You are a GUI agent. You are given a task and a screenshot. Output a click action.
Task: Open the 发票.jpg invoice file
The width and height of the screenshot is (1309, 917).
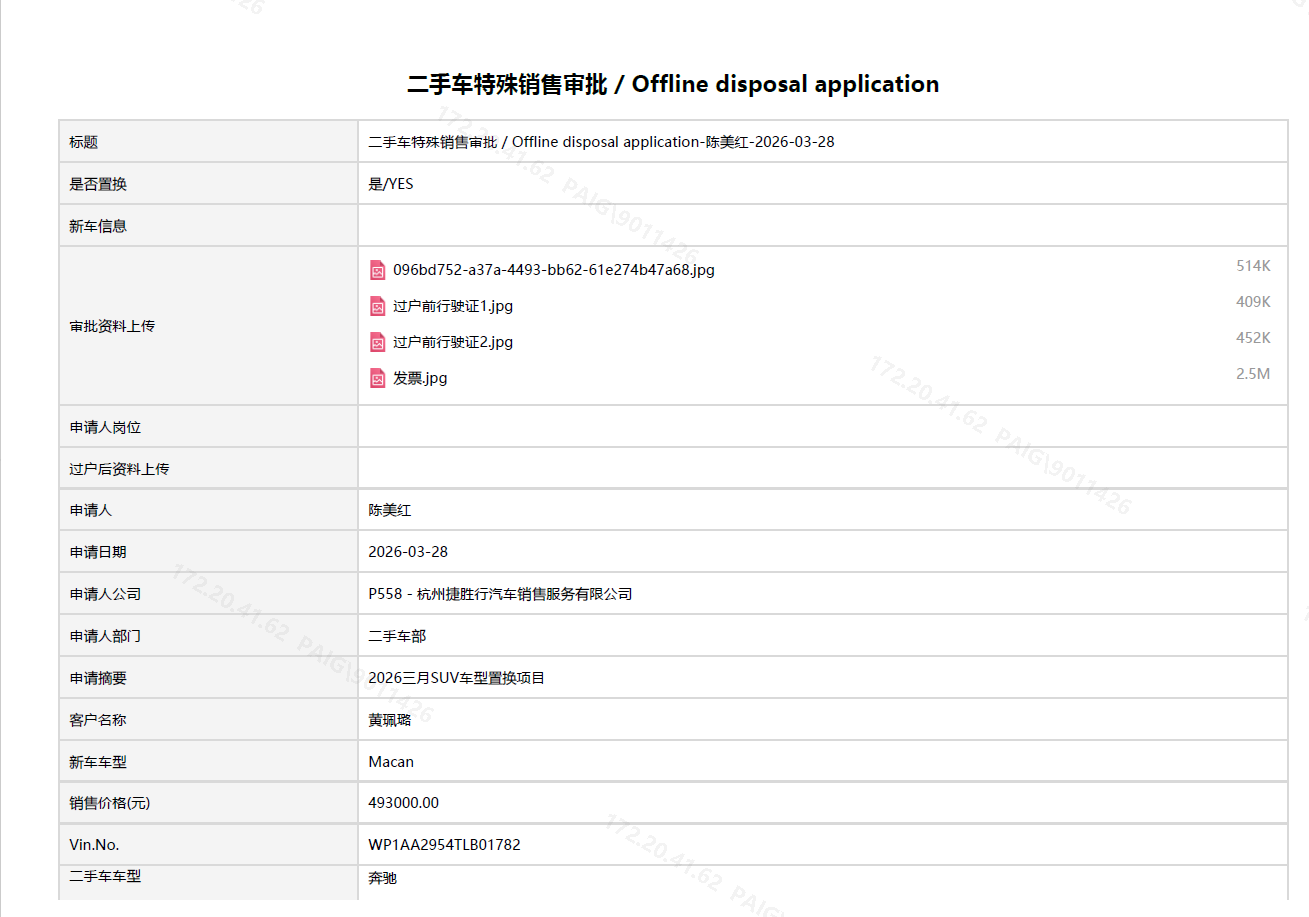[420, 378]
